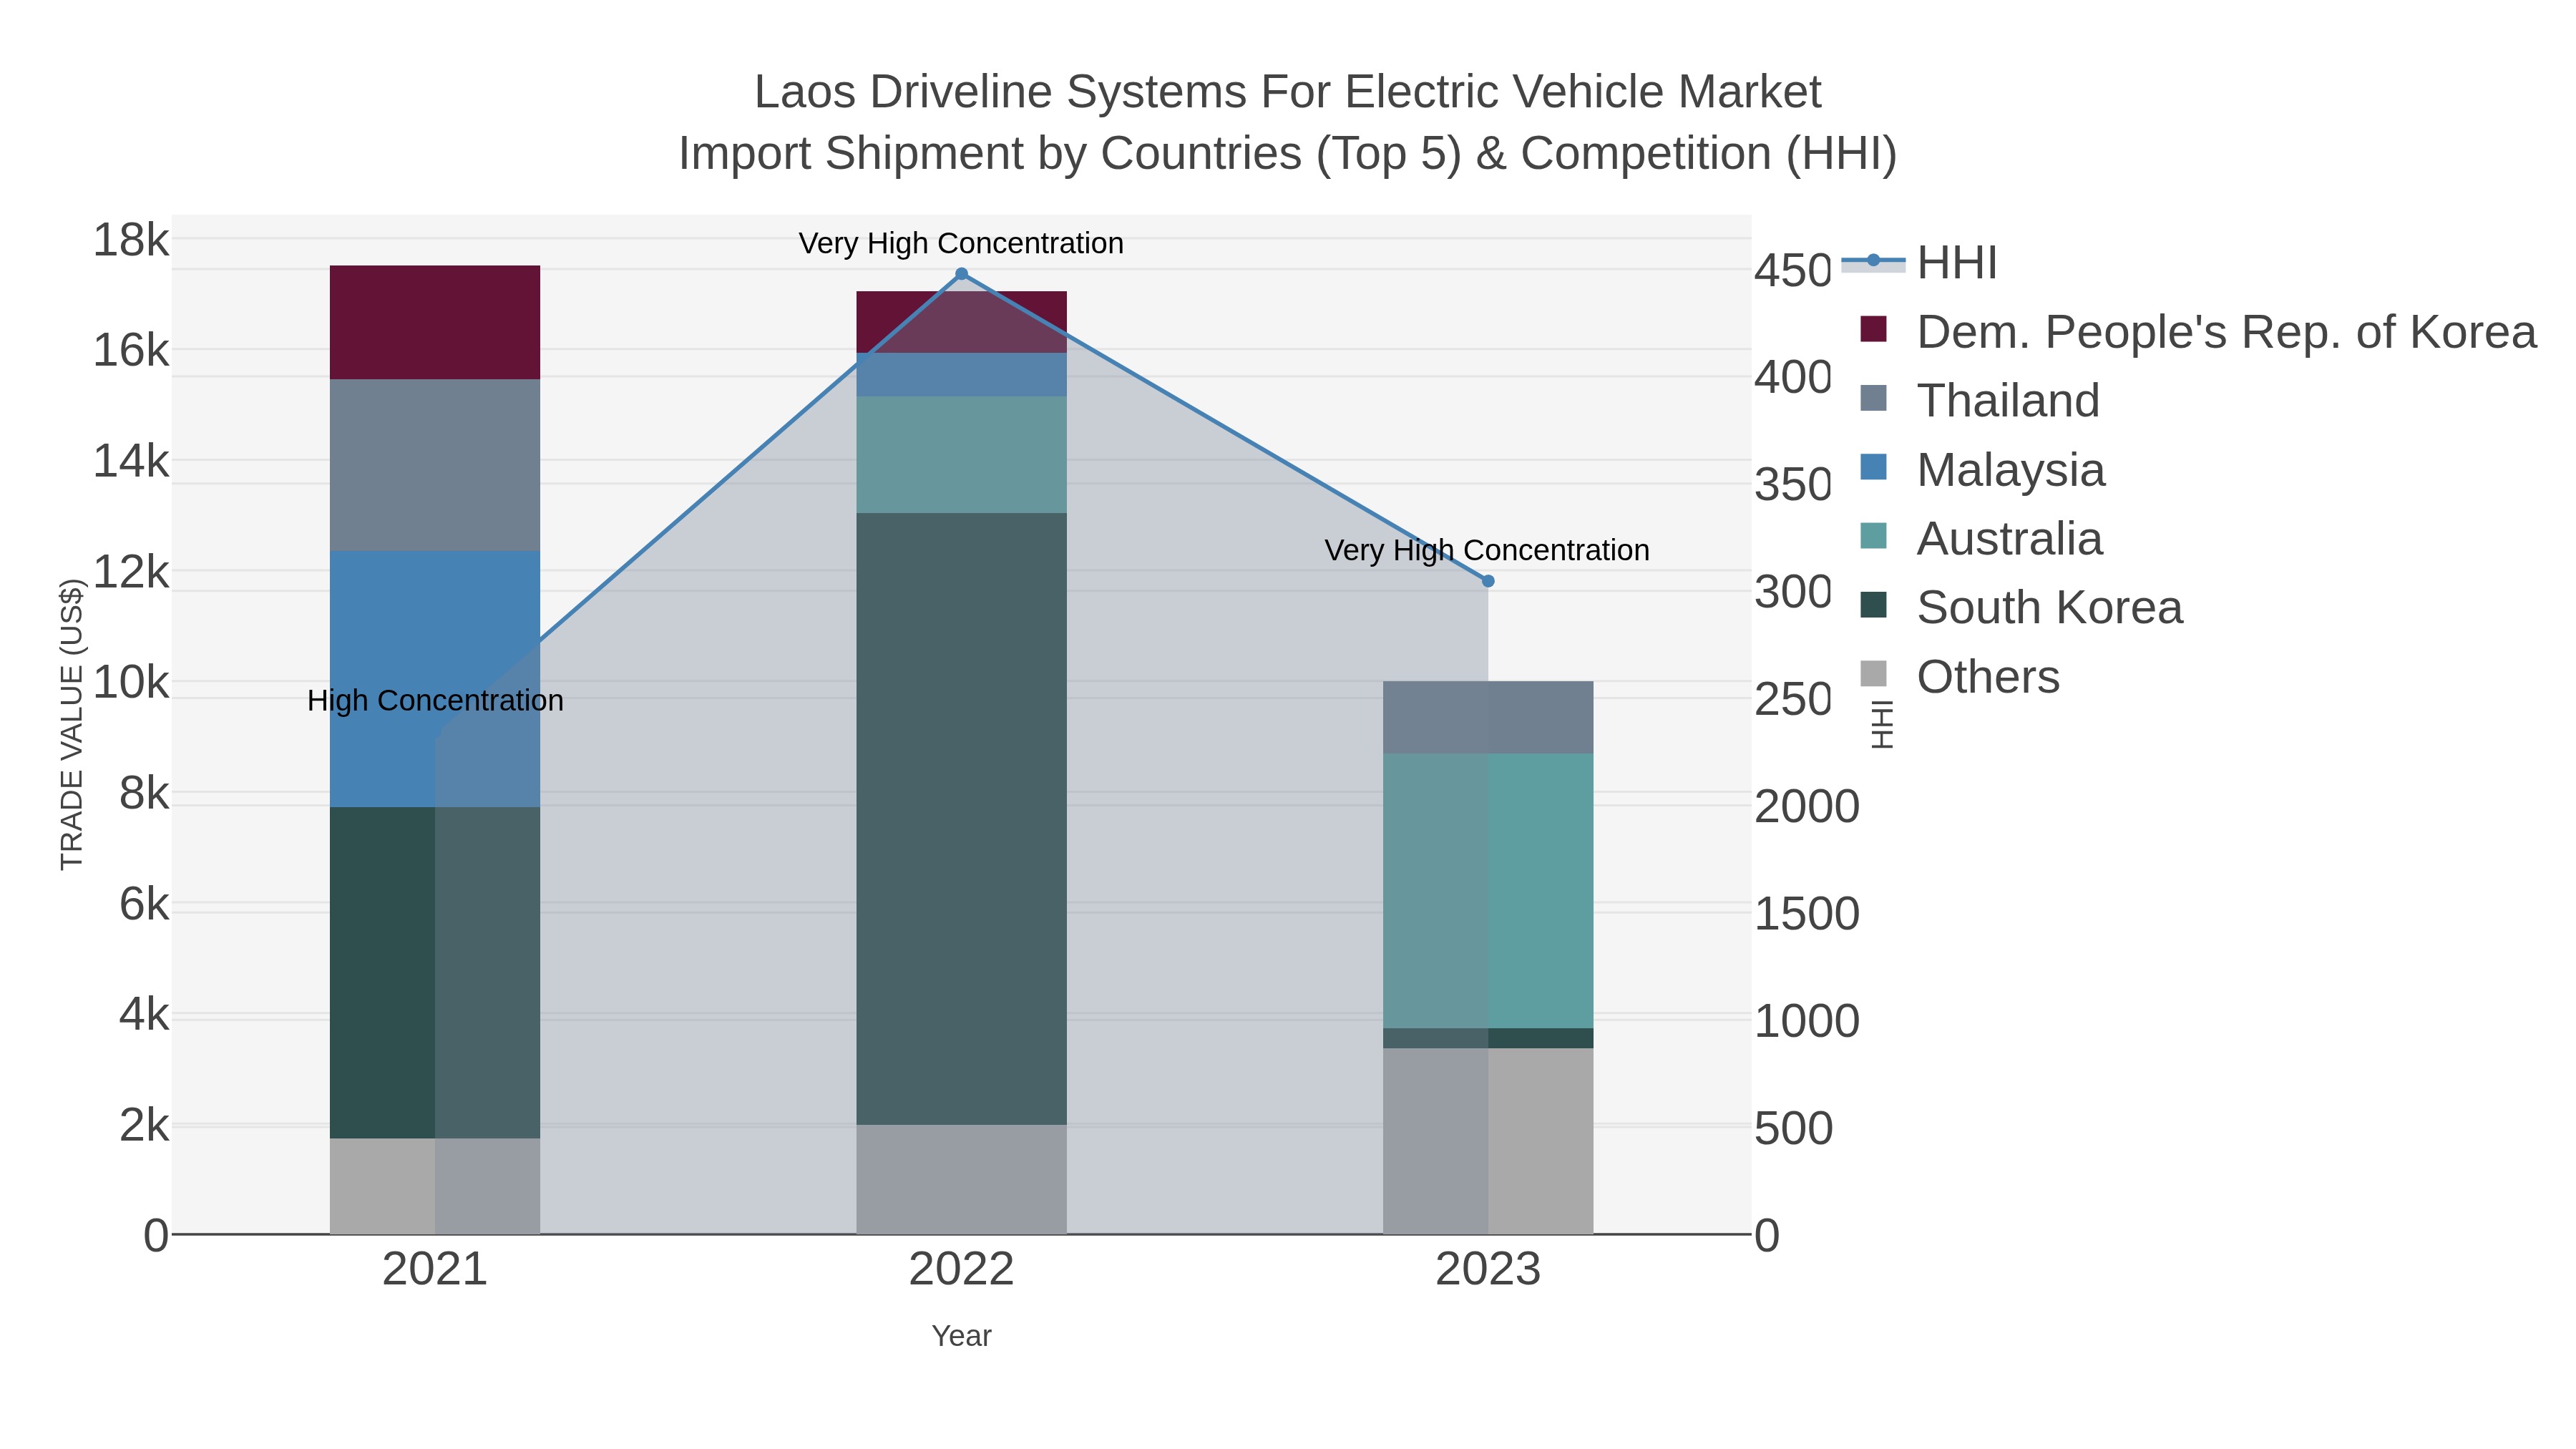Select the 2022 Malaysia bar segment
This screenshot has width=2576, height=1449.
pos(961,375)
